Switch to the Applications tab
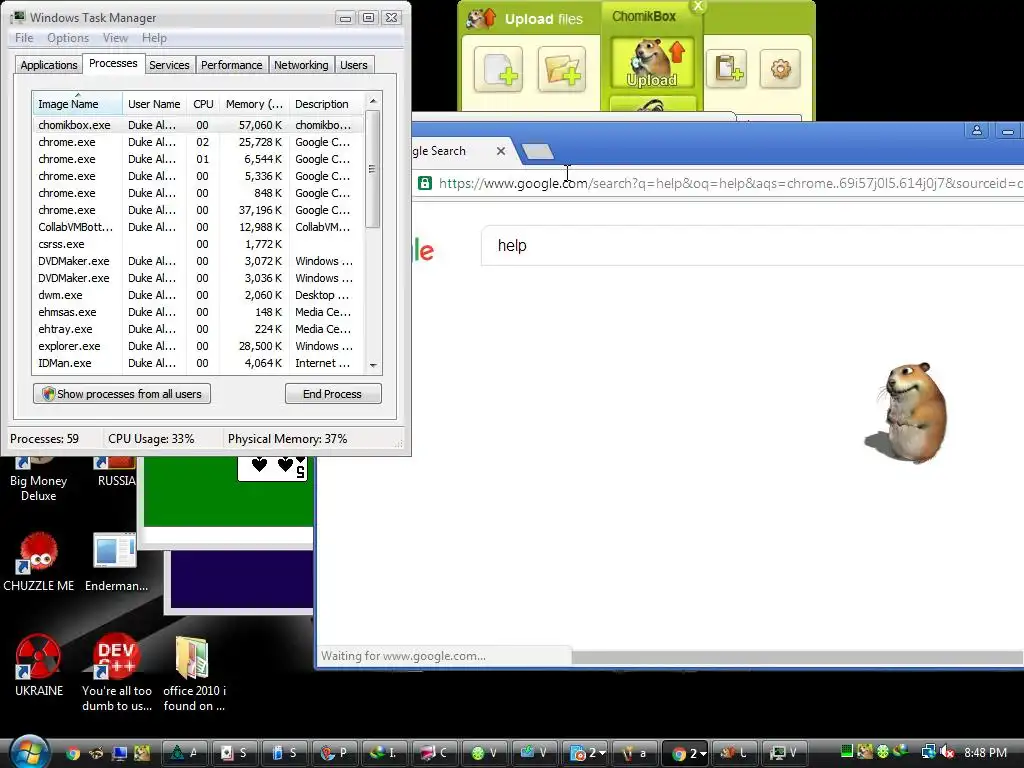1024x768 pixels. pos(48,65)
